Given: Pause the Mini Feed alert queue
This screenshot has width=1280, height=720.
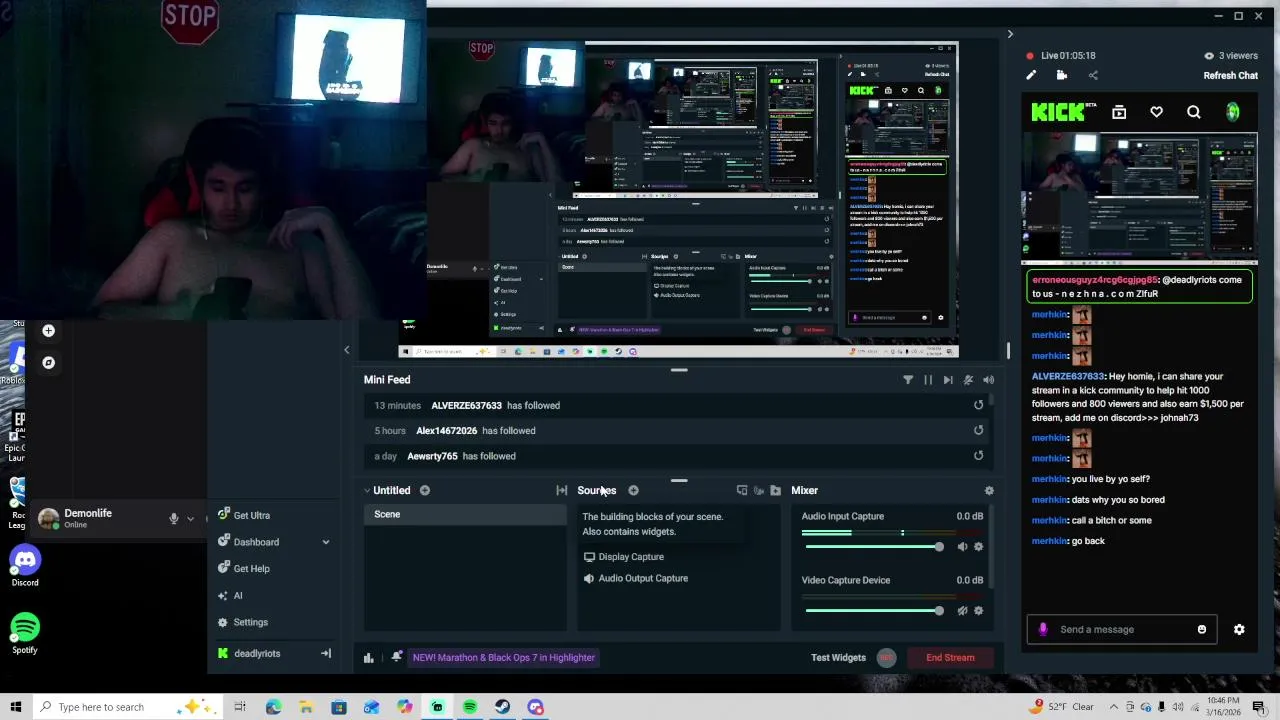Looking at the screenshot, I should pyautogui.click(x=928, y=380).
